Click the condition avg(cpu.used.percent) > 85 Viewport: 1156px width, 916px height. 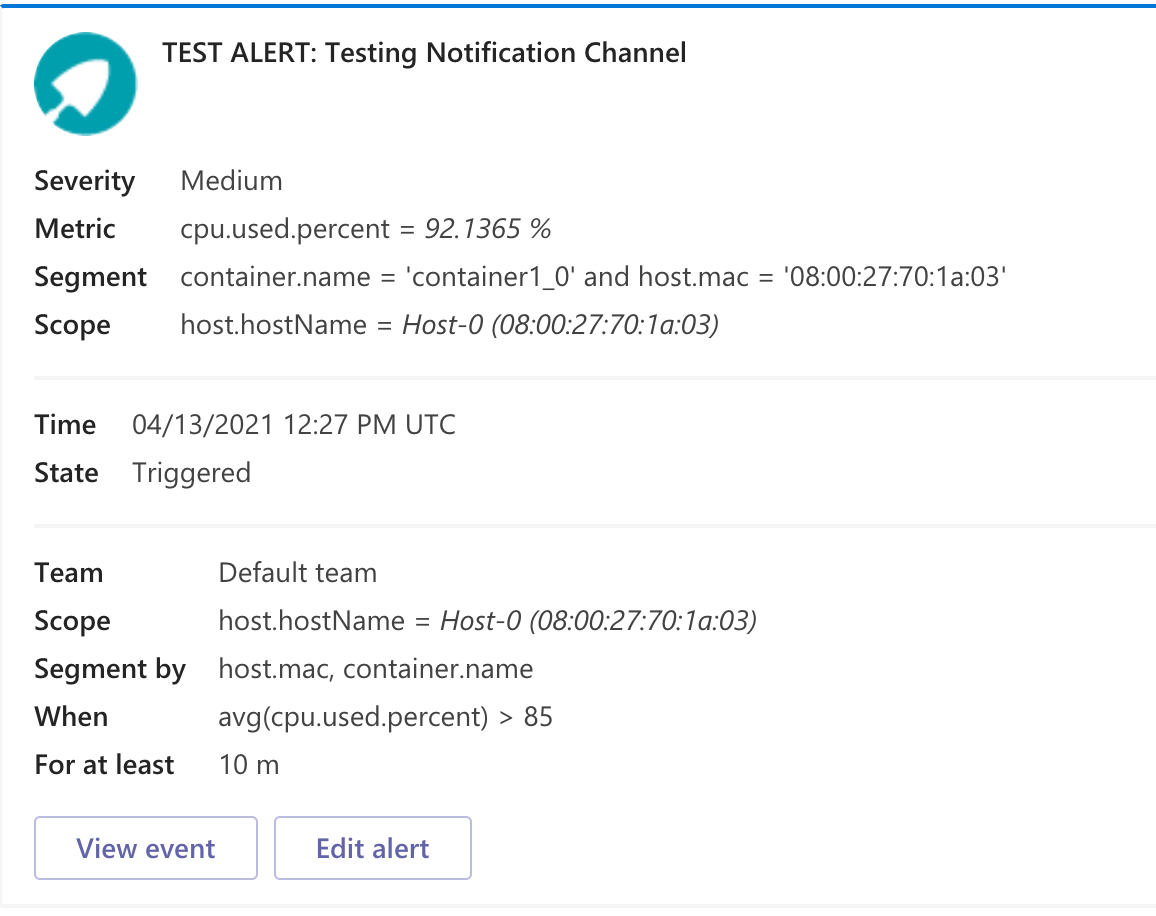pos(386,717)
